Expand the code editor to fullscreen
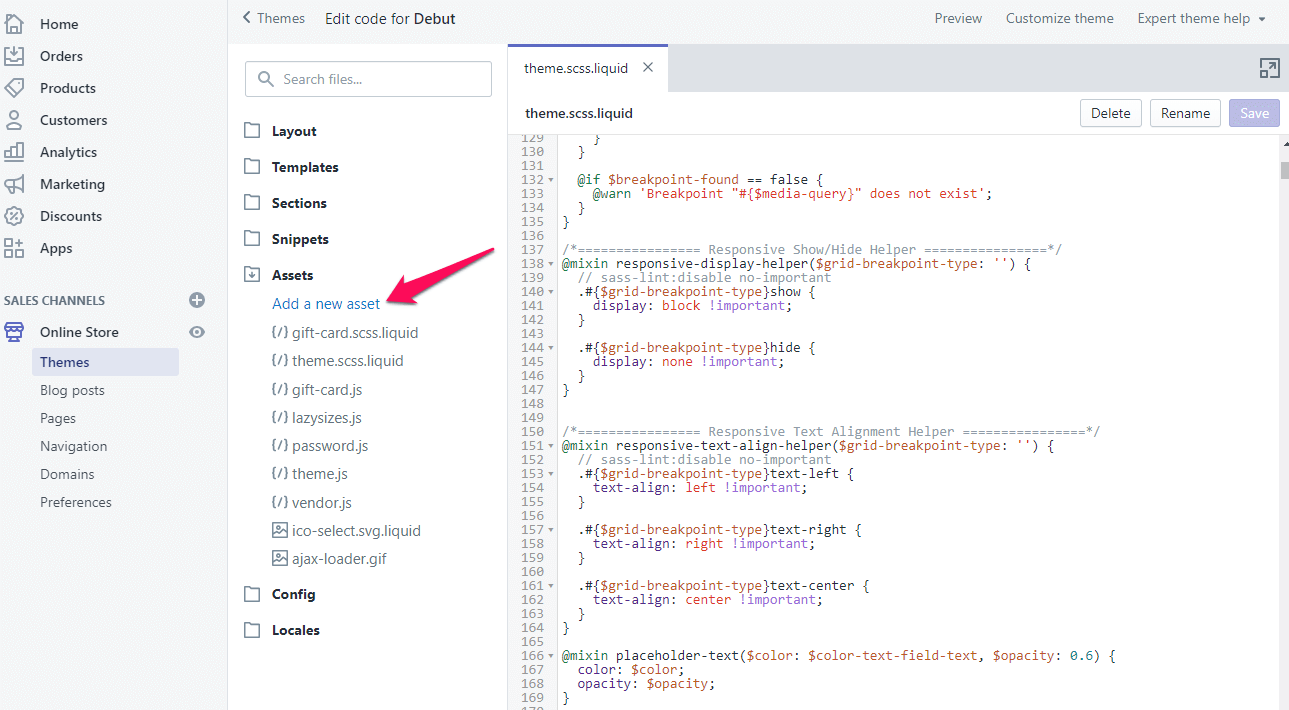Viewport: 1289px width, 710px height. click(x=1269, y=68)
